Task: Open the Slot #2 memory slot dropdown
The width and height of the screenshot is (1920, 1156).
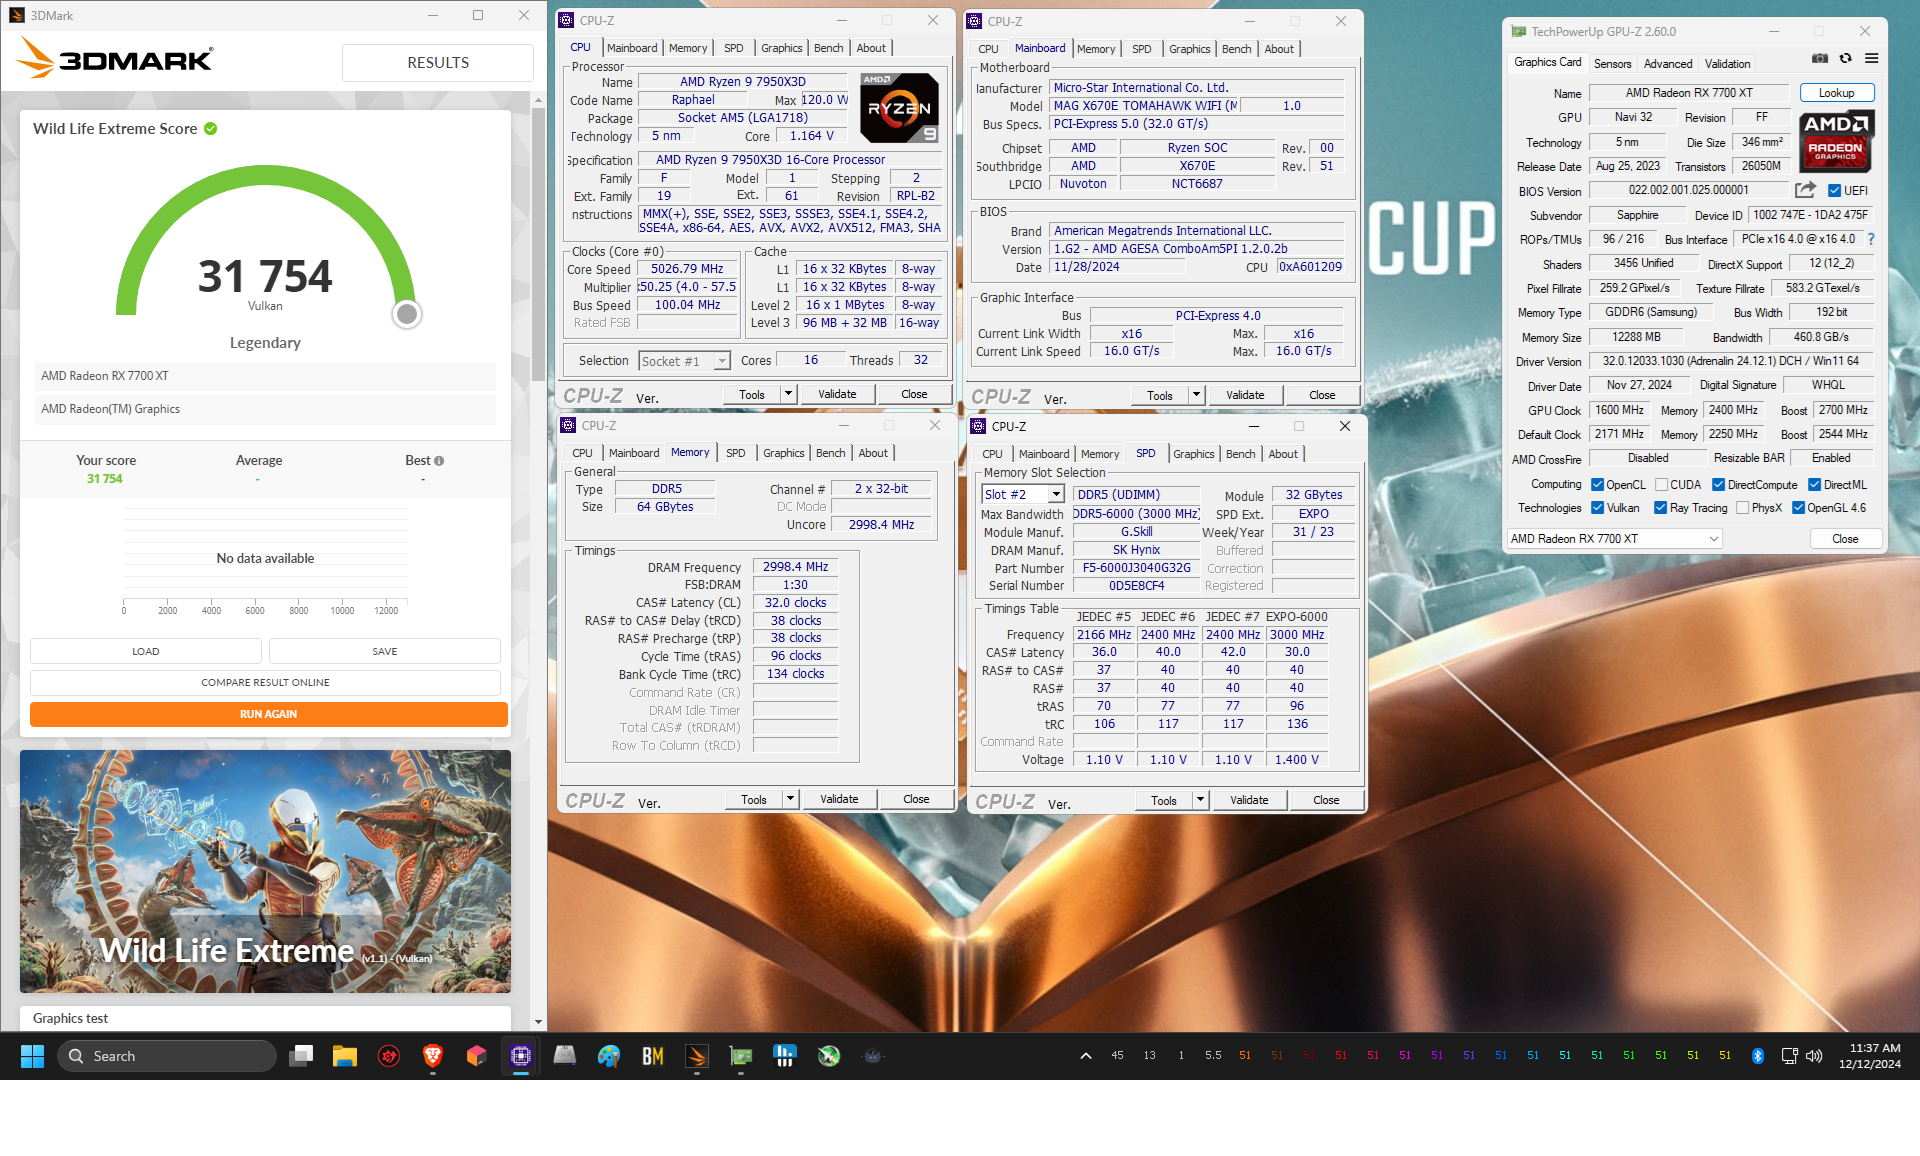Action: coord(1023,494)
